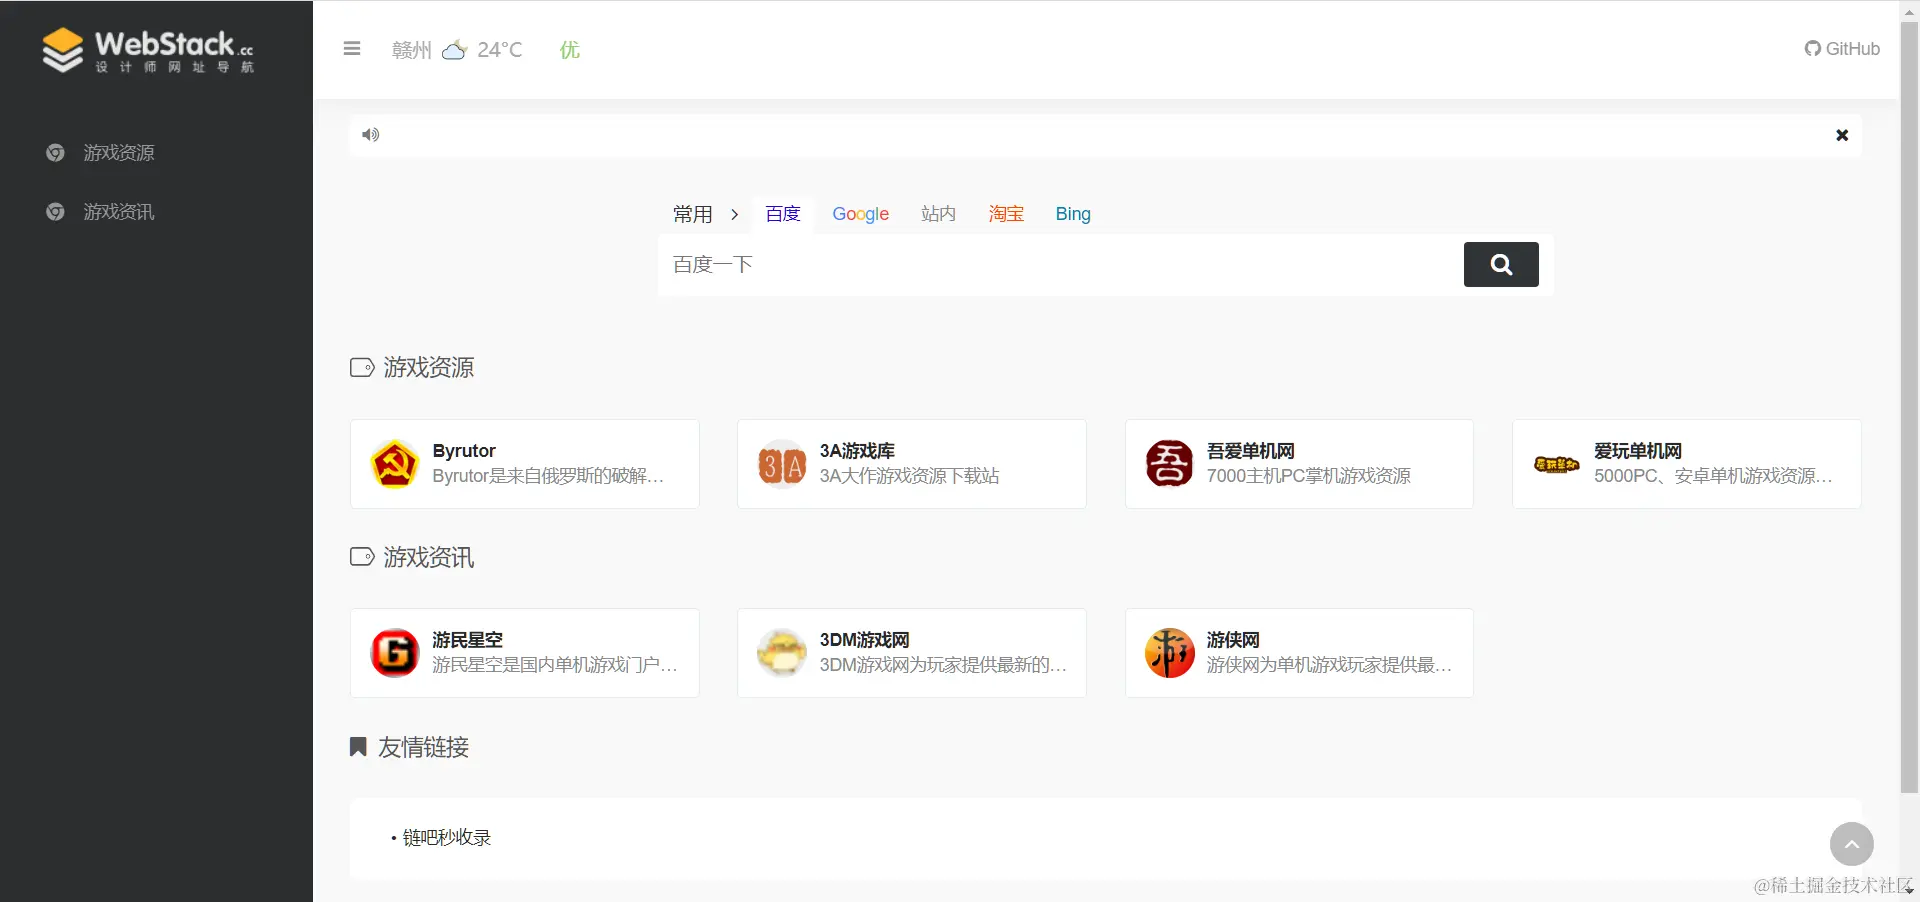Open the Byrutor card title
The width and height of the screenshot is (1920, 902).
pyautogui.click(x=464, y=451)
